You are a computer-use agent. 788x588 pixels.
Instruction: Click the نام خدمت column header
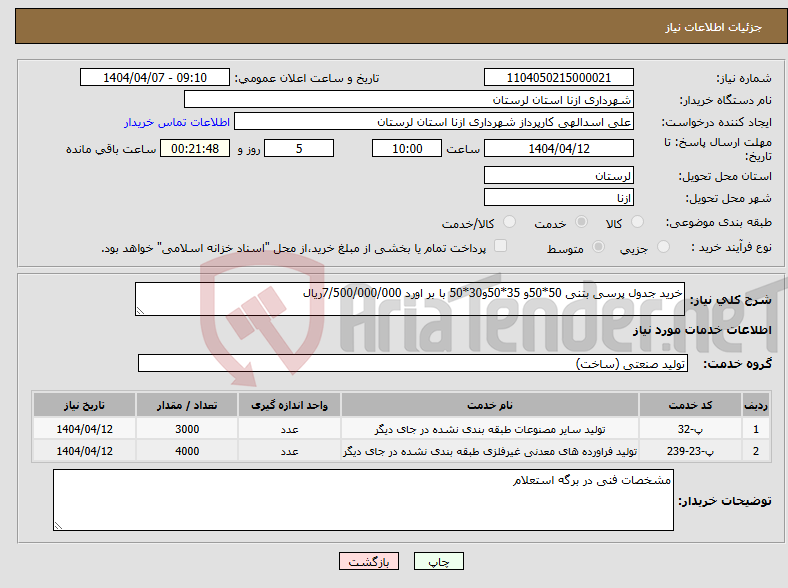point(490,405)
